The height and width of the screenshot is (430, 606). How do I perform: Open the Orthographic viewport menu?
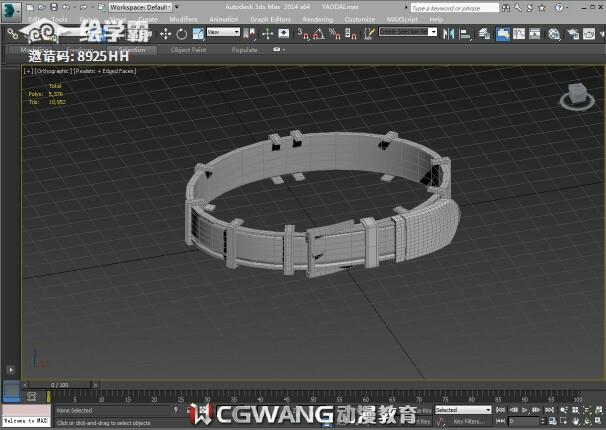[x=53, y=71]
